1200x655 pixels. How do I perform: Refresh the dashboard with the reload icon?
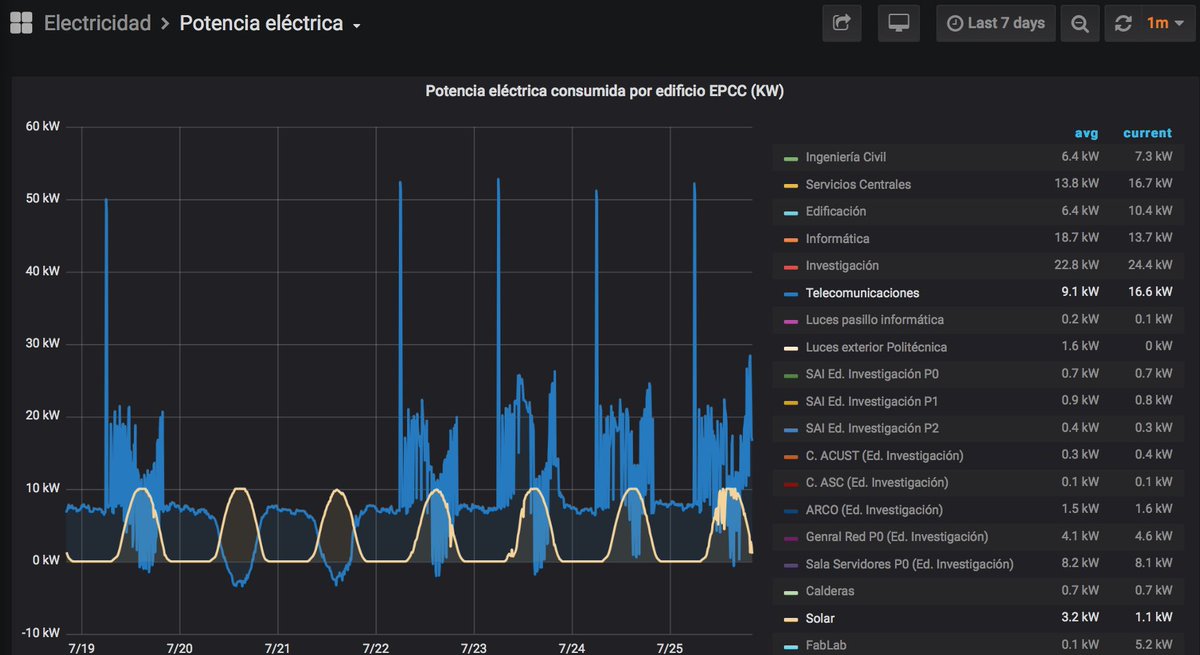[x=1123, y=23]
